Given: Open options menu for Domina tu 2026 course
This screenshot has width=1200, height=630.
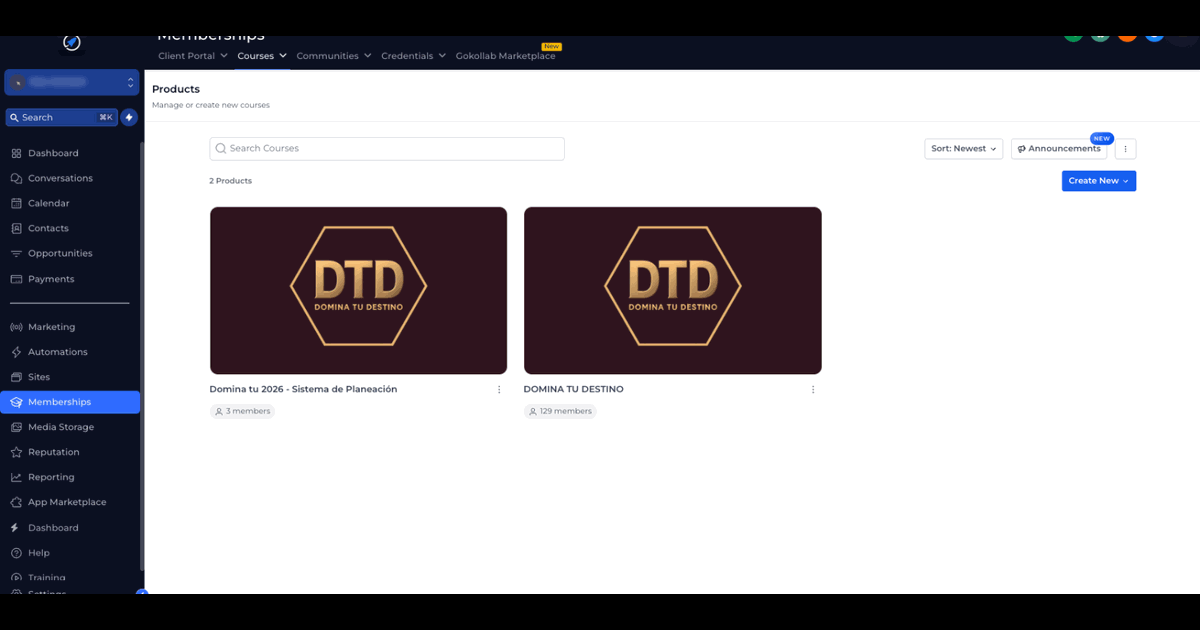Looking at the screenshot, I should click(499, 390).
